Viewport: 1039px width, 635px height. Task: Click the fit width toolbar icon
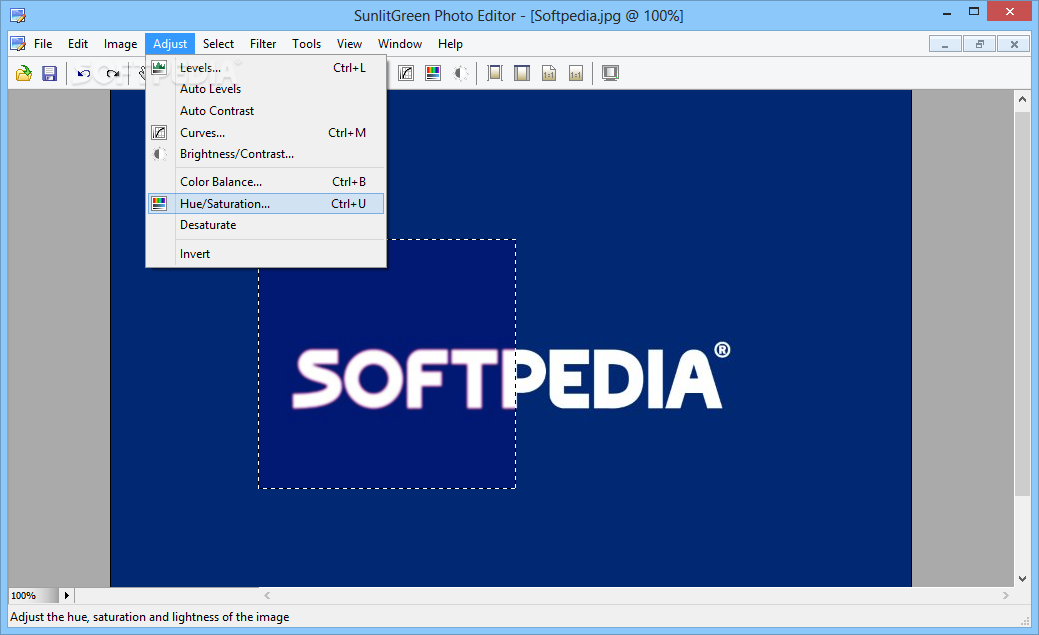pos(495,73)
